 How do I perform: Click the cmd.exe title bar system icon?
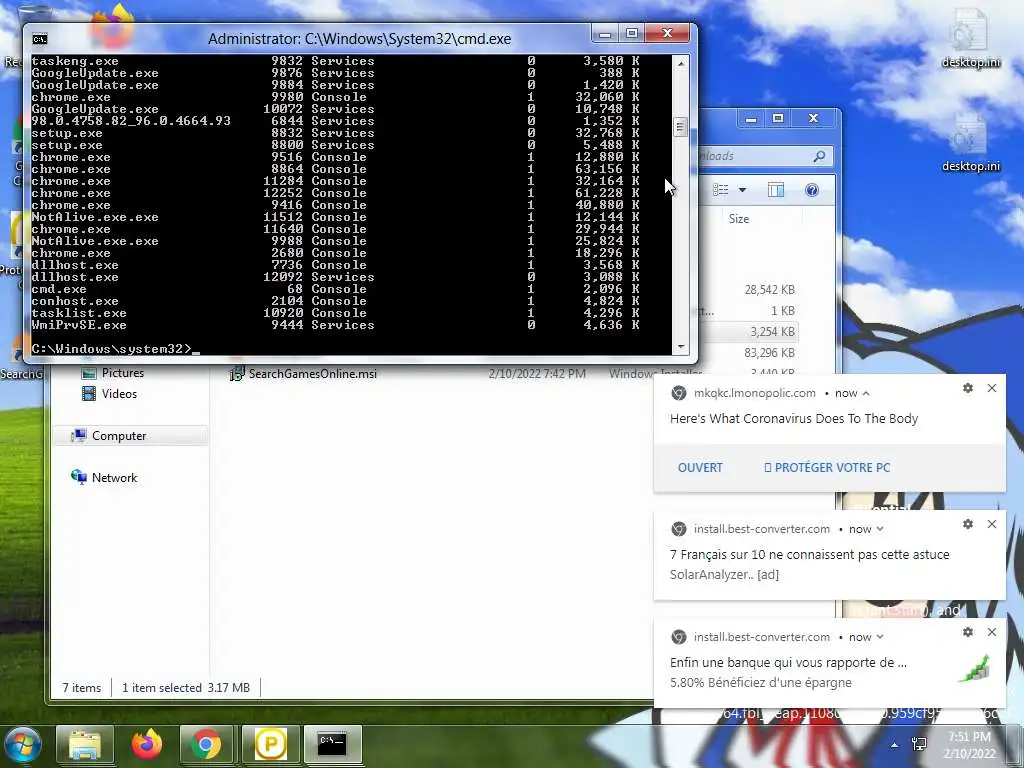coord(40,39)
